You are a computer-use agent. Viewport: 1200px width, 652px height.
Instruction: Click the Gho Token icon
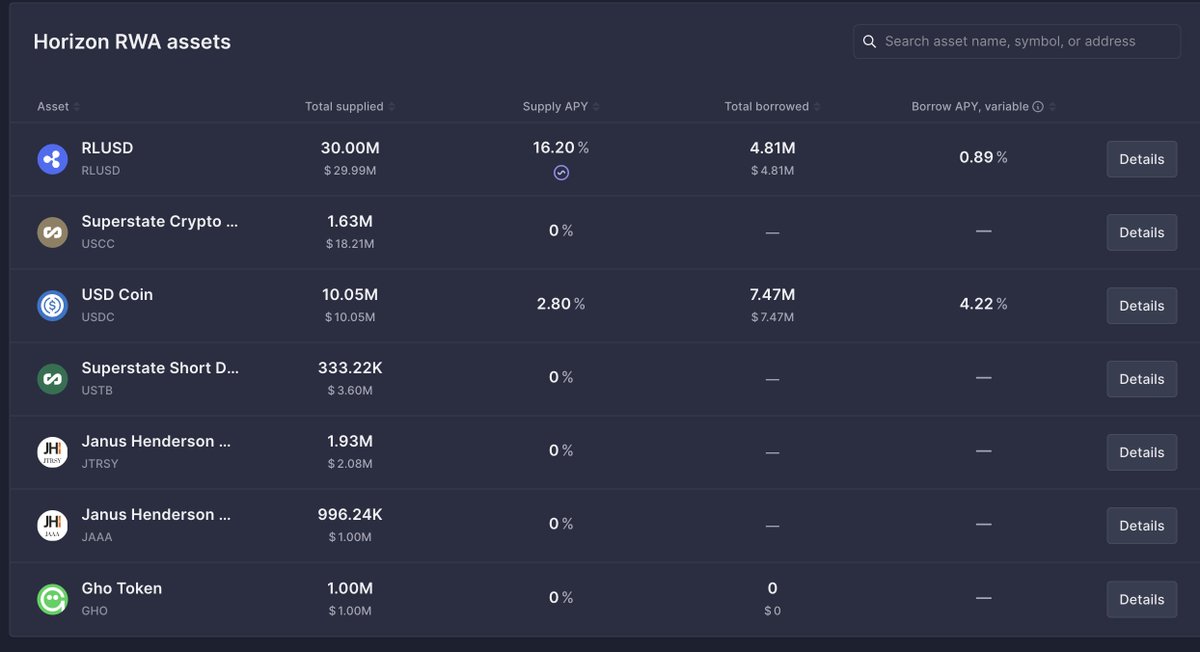tap(52, 599)
